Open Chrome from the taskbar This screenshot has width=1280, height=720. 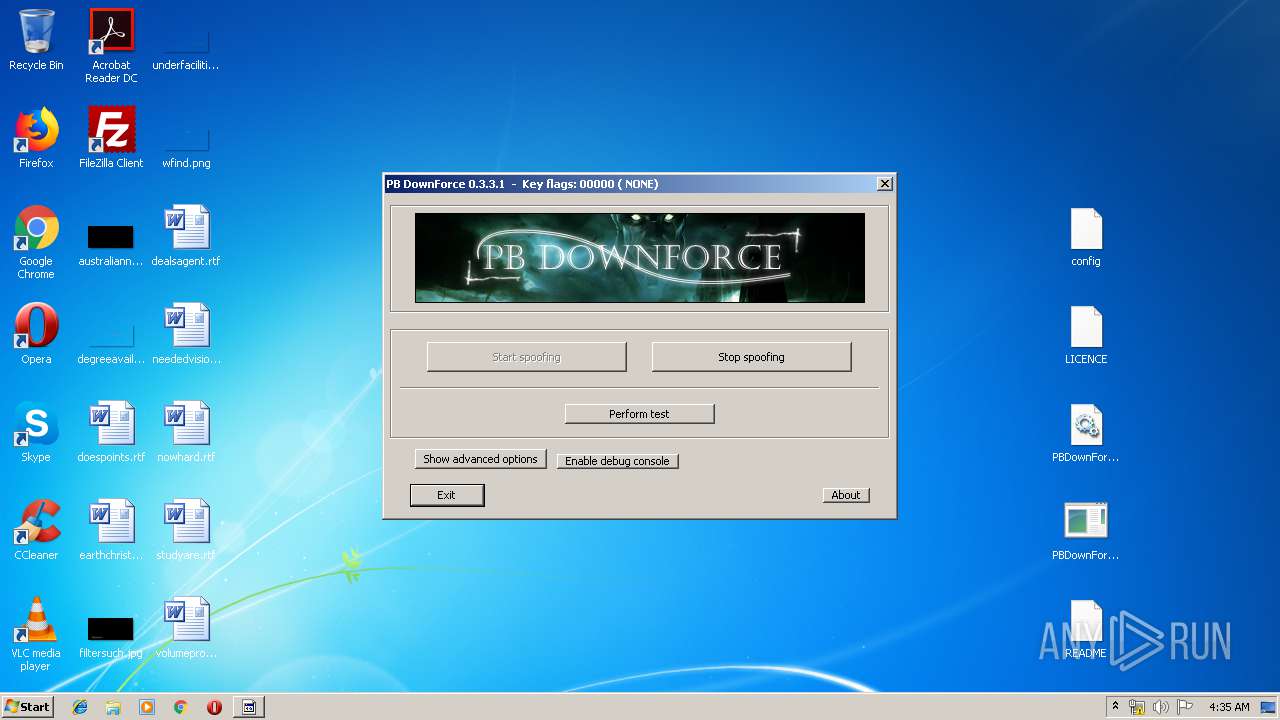[181, 707]
